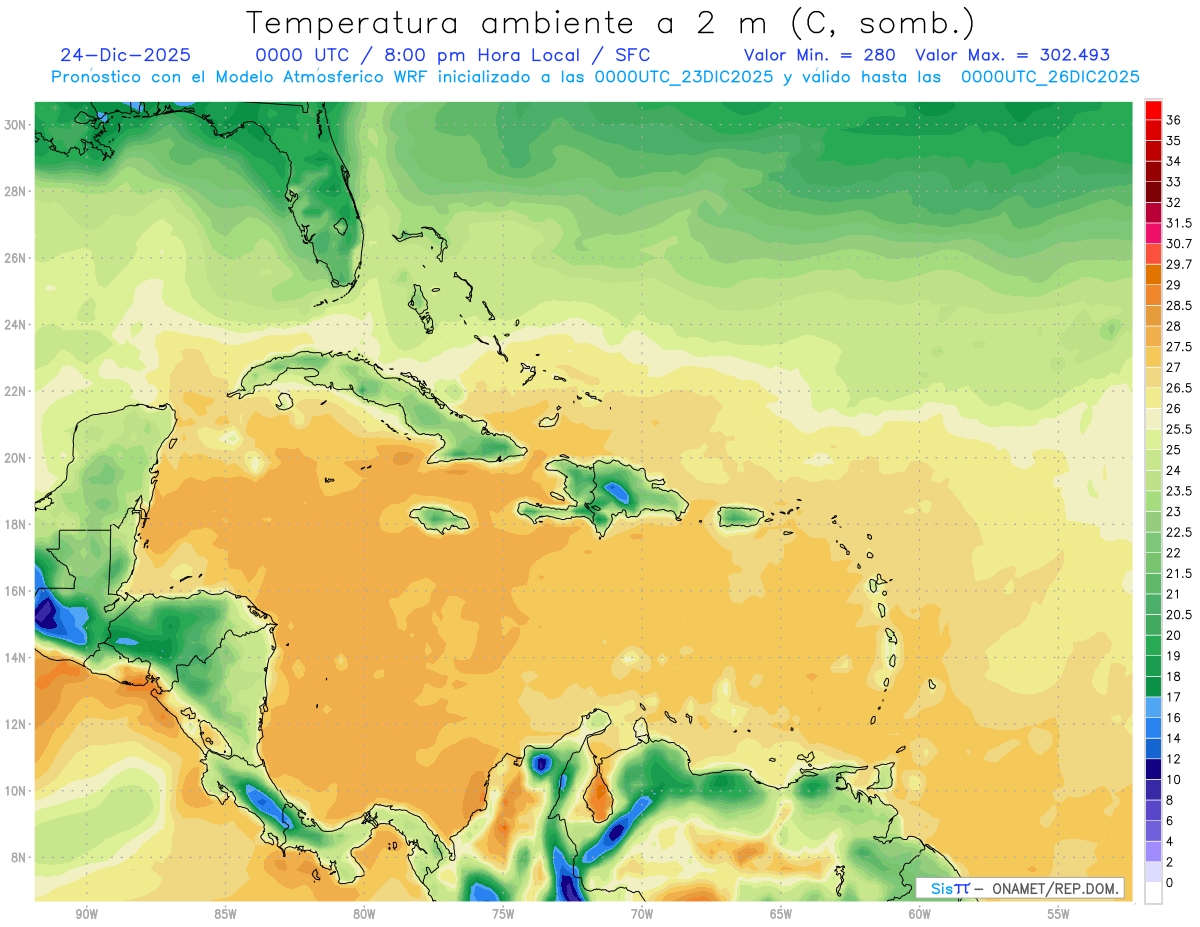Click the legend value '31.5'
The height and width of the screenshot is (927, 1200).
click(x=1179, y=223)
